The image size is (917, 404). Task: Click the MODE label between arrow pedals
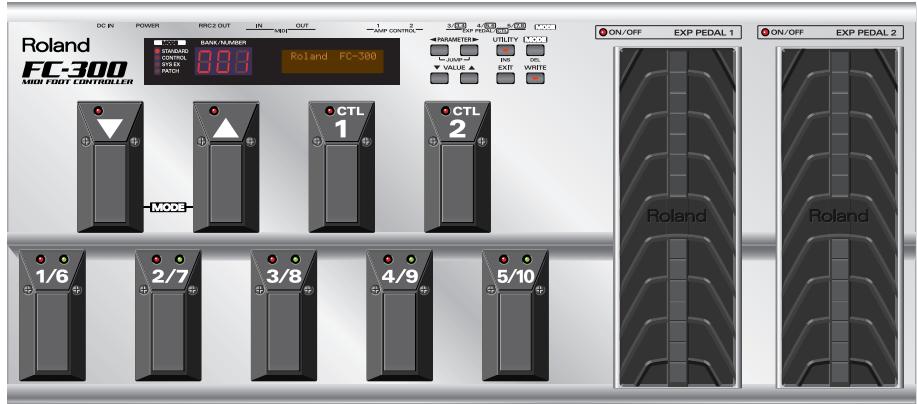click(x=168, y=207)
